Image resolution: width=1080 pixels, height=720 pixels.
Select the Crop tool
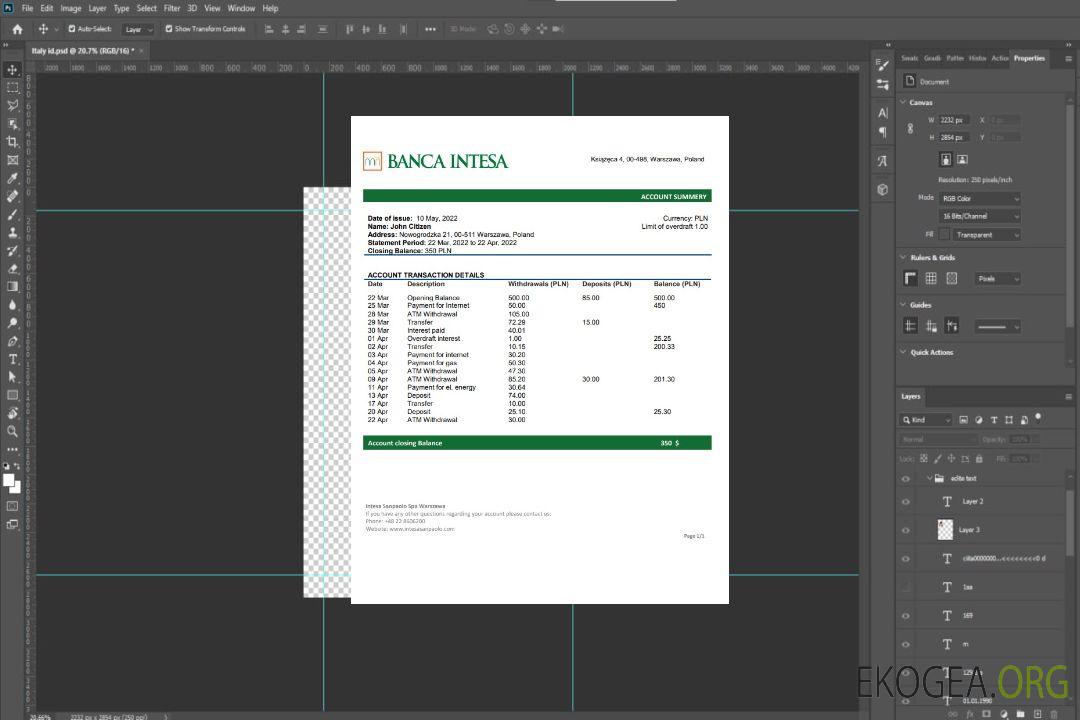click(x=12, y=142)
